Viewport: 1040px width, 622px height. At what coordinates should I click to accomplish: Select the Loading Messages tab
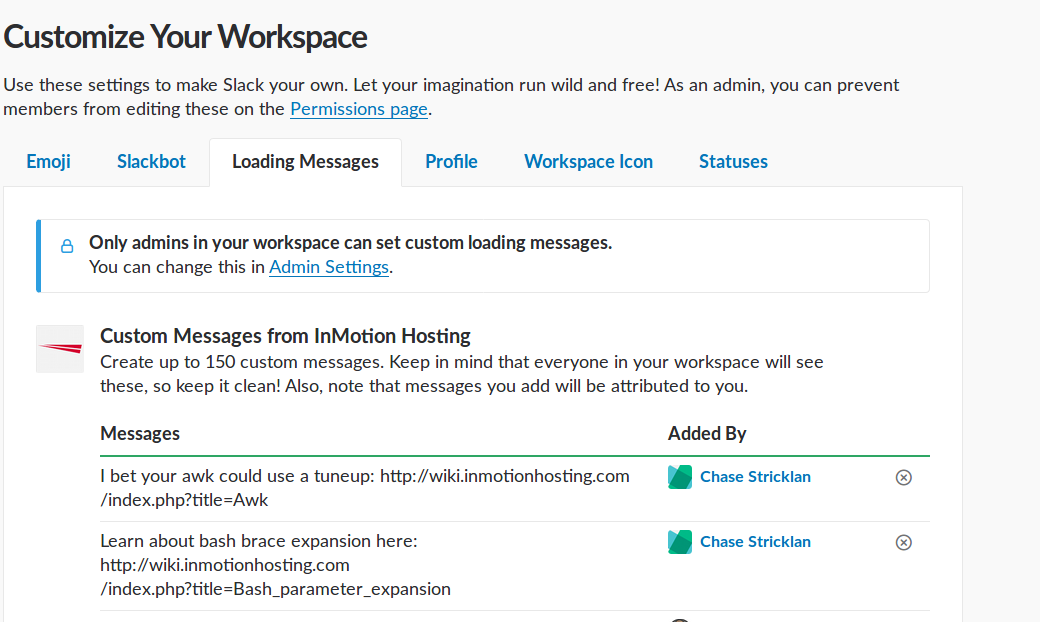[305, 161]
